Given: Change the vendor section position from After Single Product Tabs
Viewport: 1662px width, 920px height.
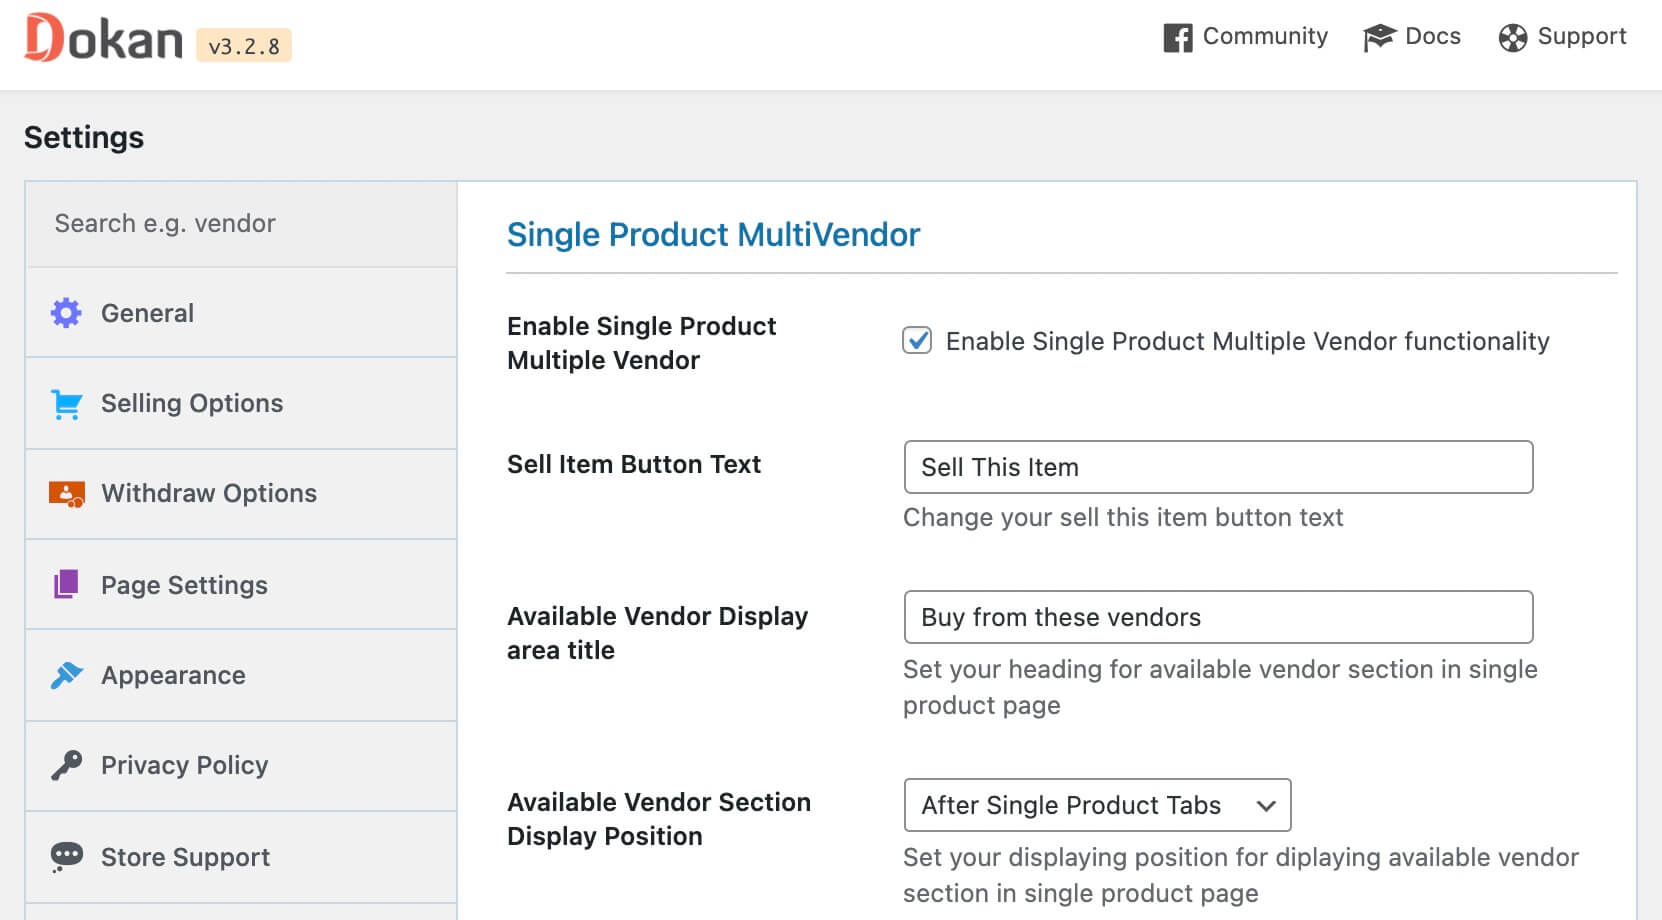Looking at the screenshot, I should [1097, 805].
